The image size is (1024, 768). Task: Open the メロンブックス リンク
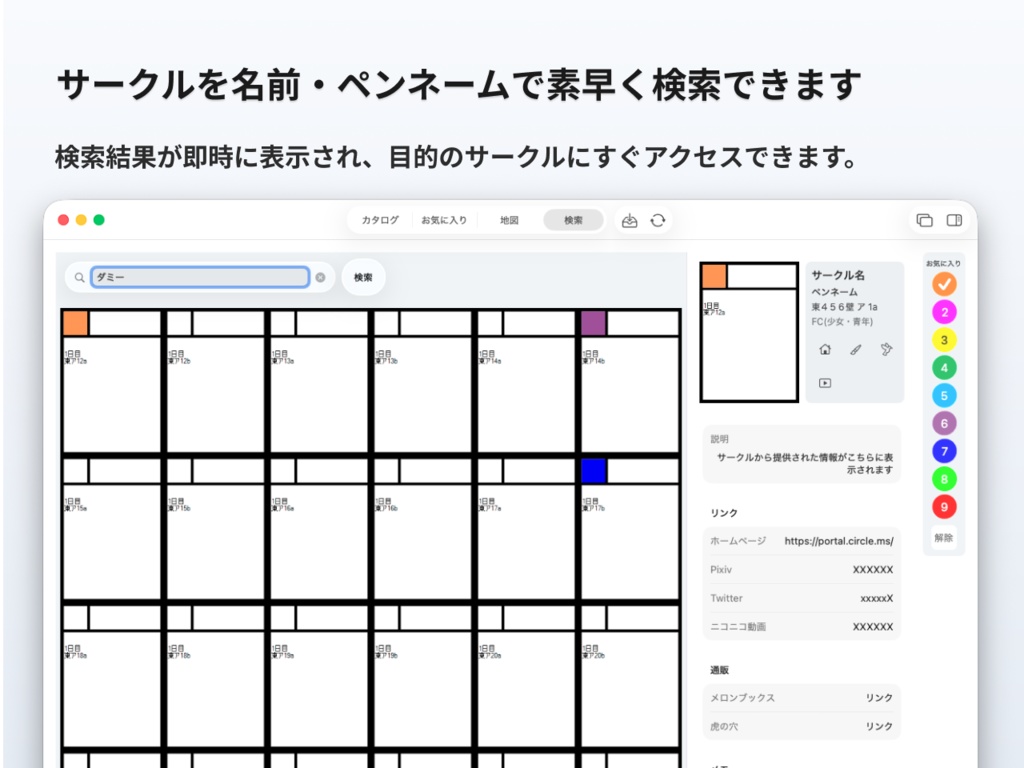[x=877, y=698]
